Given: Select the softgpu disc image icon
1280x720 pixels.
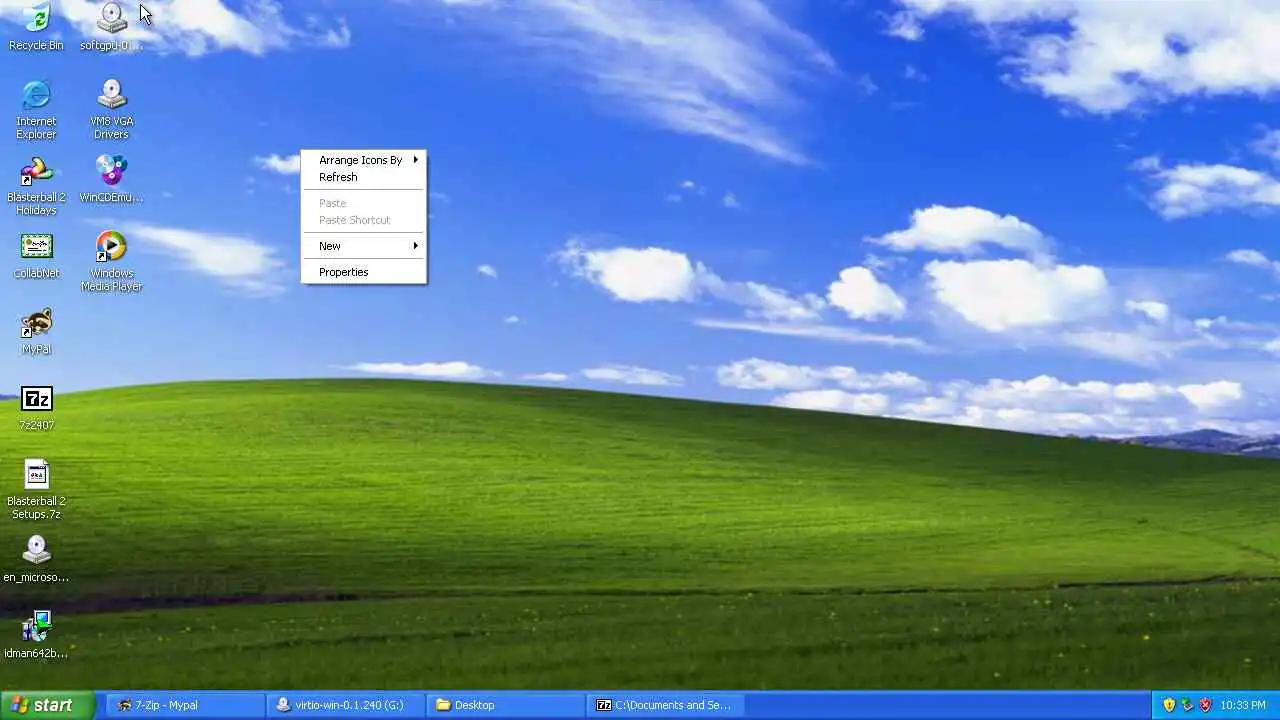Looking at the screenshot, I should pos(111,26).
